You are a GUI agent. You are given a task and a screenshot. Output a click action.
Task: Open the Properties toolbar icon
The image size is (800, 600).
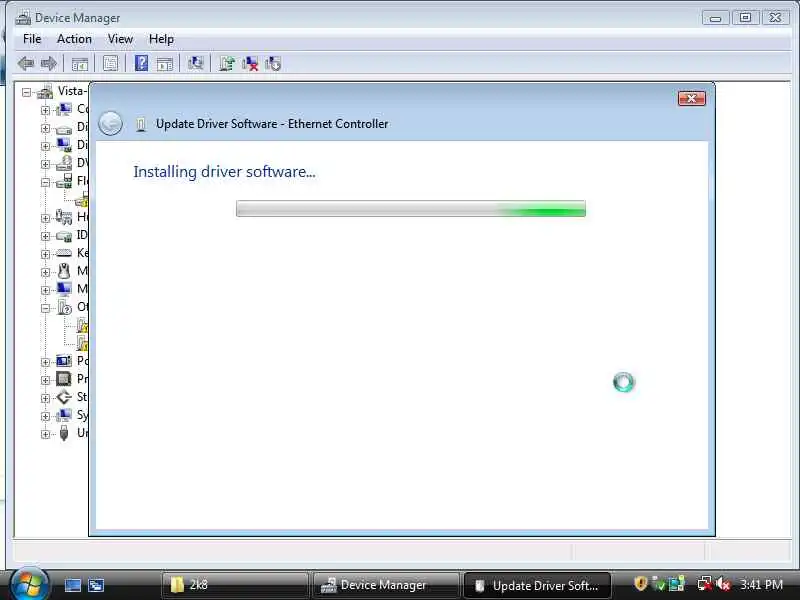(110, 63)
